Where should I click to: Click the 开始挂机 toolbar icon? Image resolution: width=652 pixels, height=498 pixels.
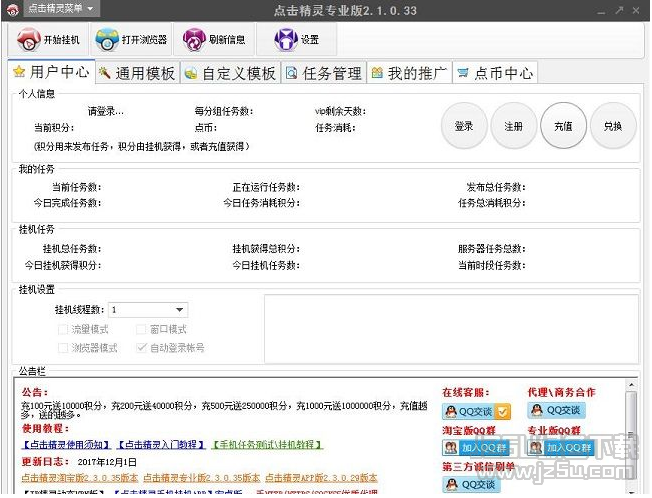coord(48,39)
